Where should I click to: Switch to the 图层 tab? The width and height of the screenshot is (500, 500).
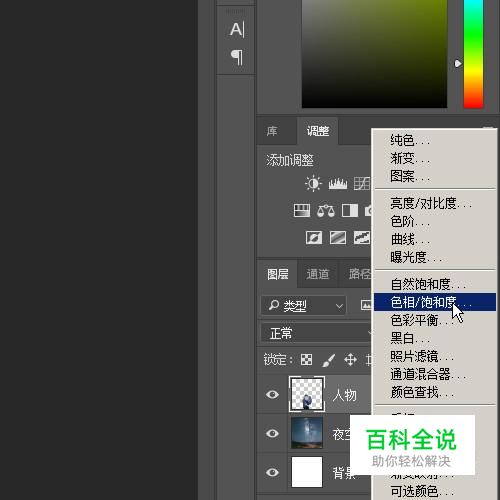tap(278, 274)
